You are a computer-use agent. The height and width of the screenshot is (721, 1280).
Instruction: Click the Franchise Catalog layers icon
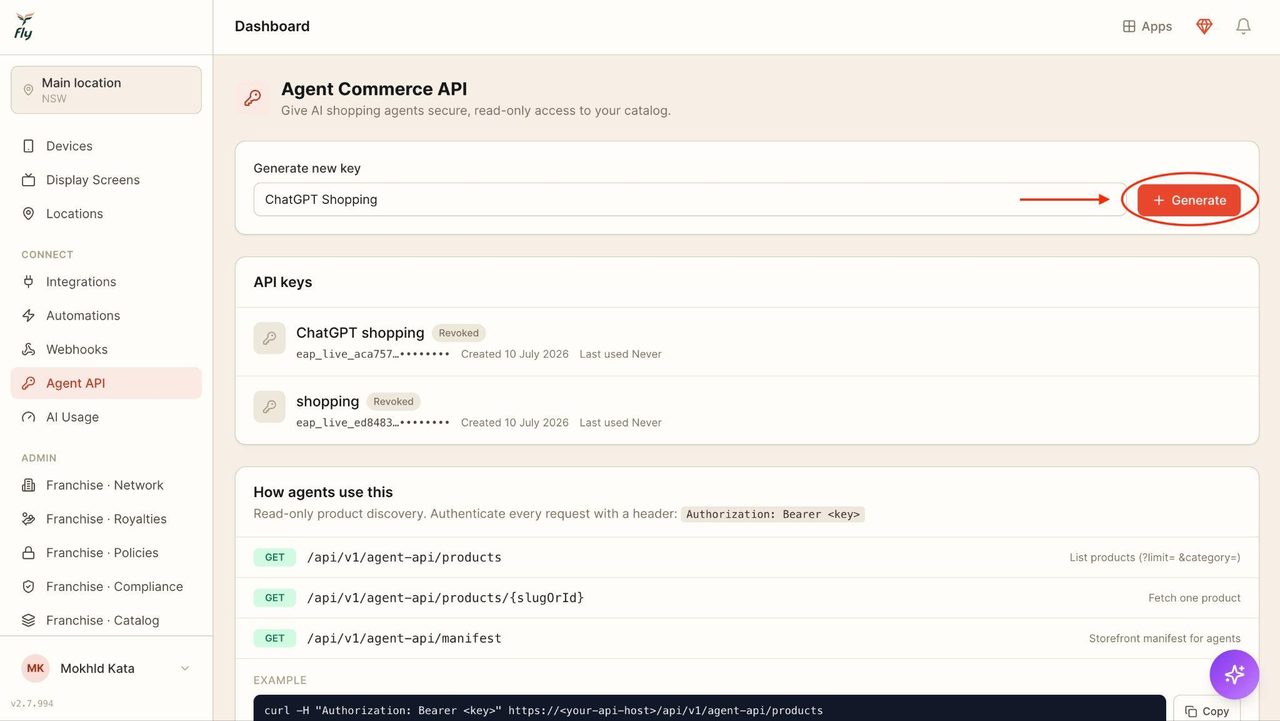click(x=28, y=621)
